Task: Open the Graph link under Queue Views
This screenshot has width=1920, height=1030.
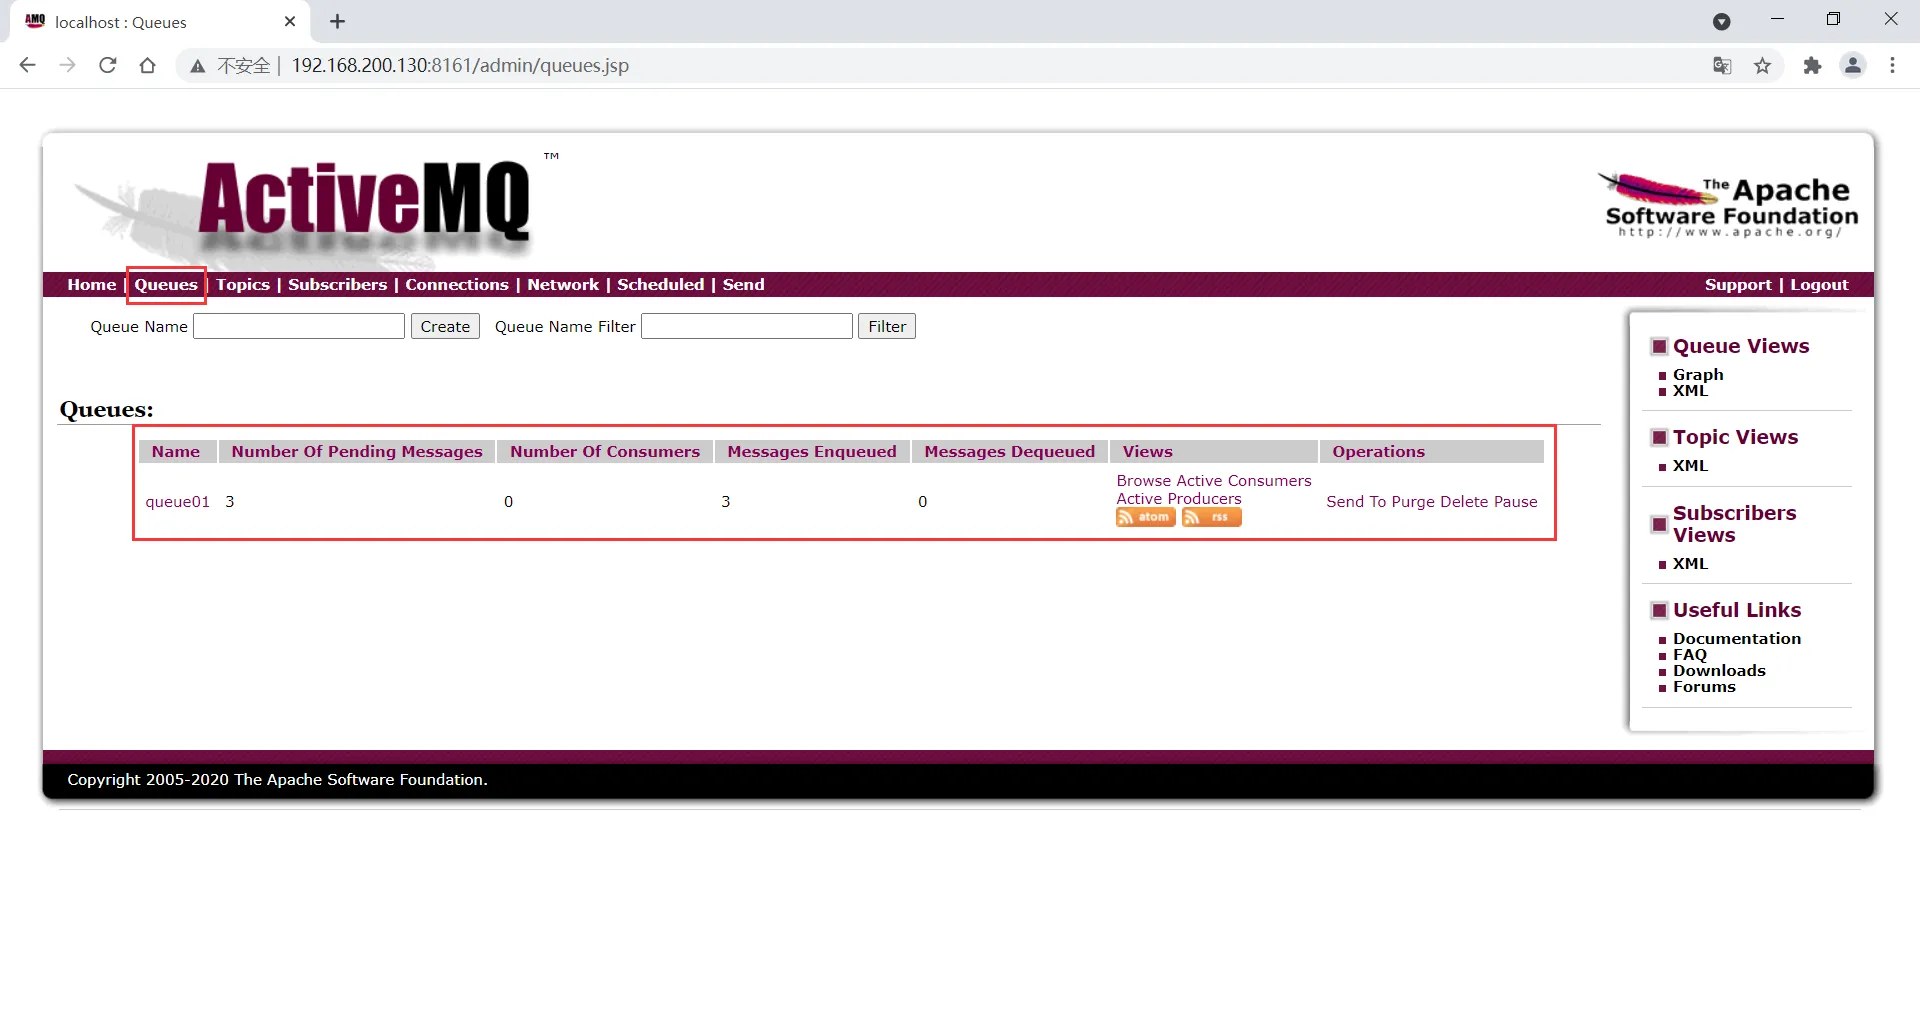Action: click(x=1698, y=374)
